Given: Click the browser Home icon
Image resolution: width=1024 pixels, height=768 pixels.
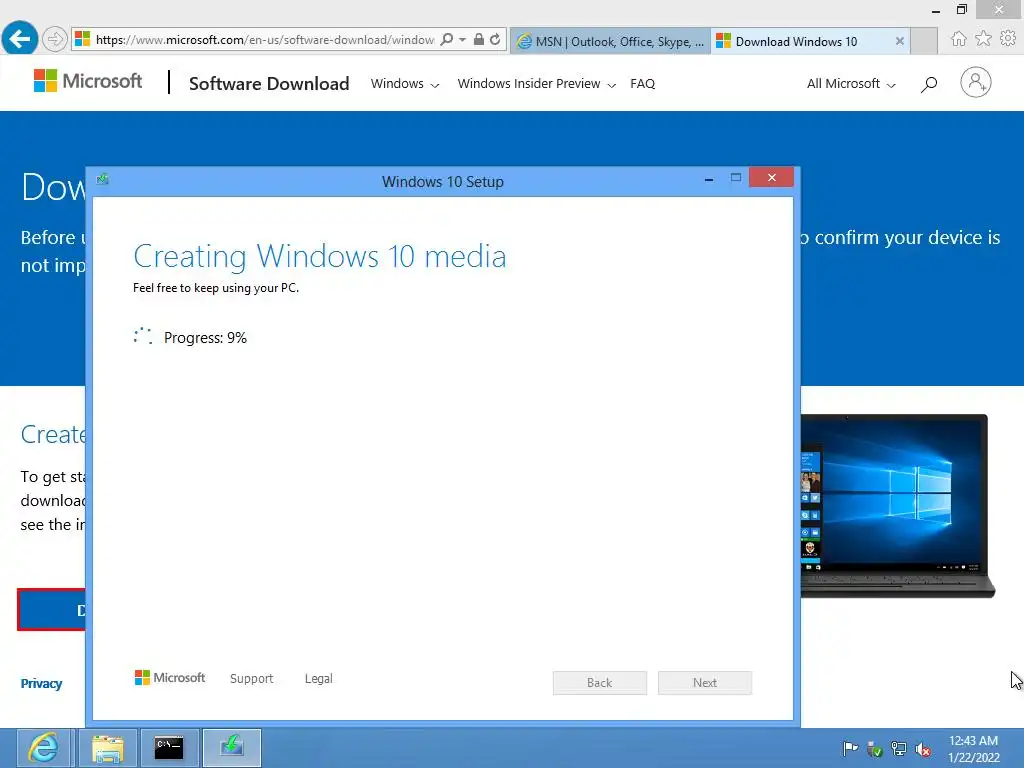Looking at the screenshot, I should [958, 39].
